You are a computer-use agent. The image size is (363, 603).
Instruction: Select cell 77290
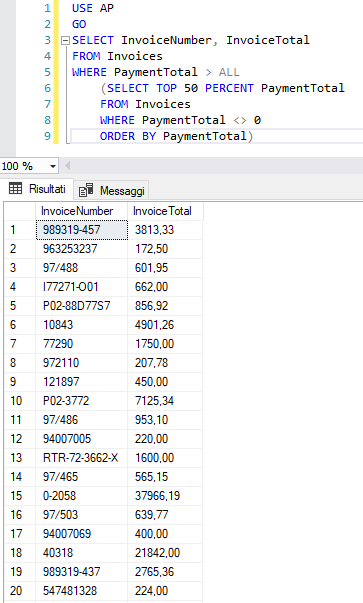pyautogui.click(x=82, y=344)
